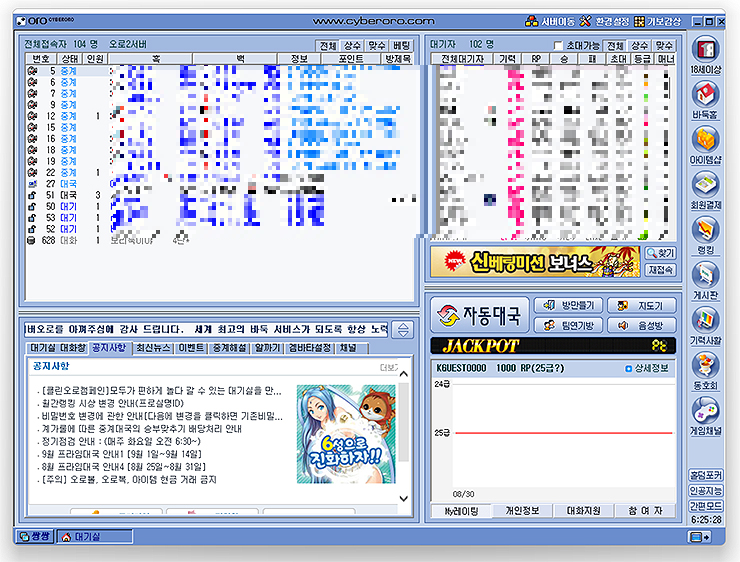Image resolution: width=740 pixels, height=562 pixels.
Task: Switch to the My레이팅 tab
Action: pos(461,511)
